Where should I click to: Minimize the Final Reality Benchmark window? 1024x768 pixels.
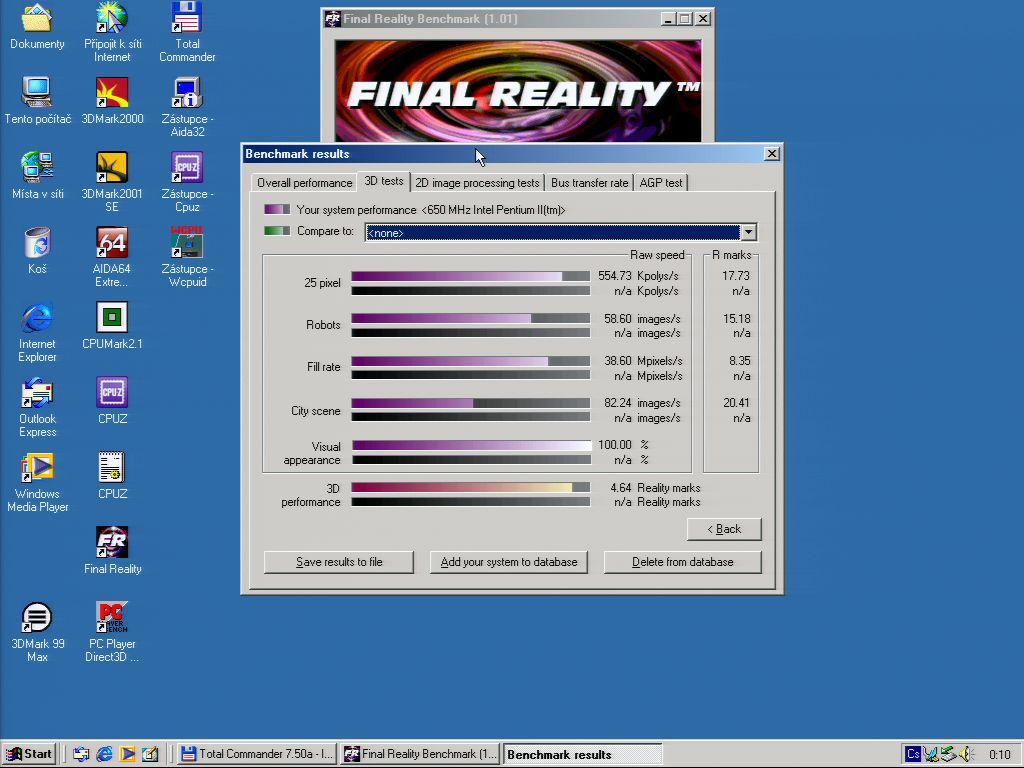pyautogui.click(x=667, y=19)
